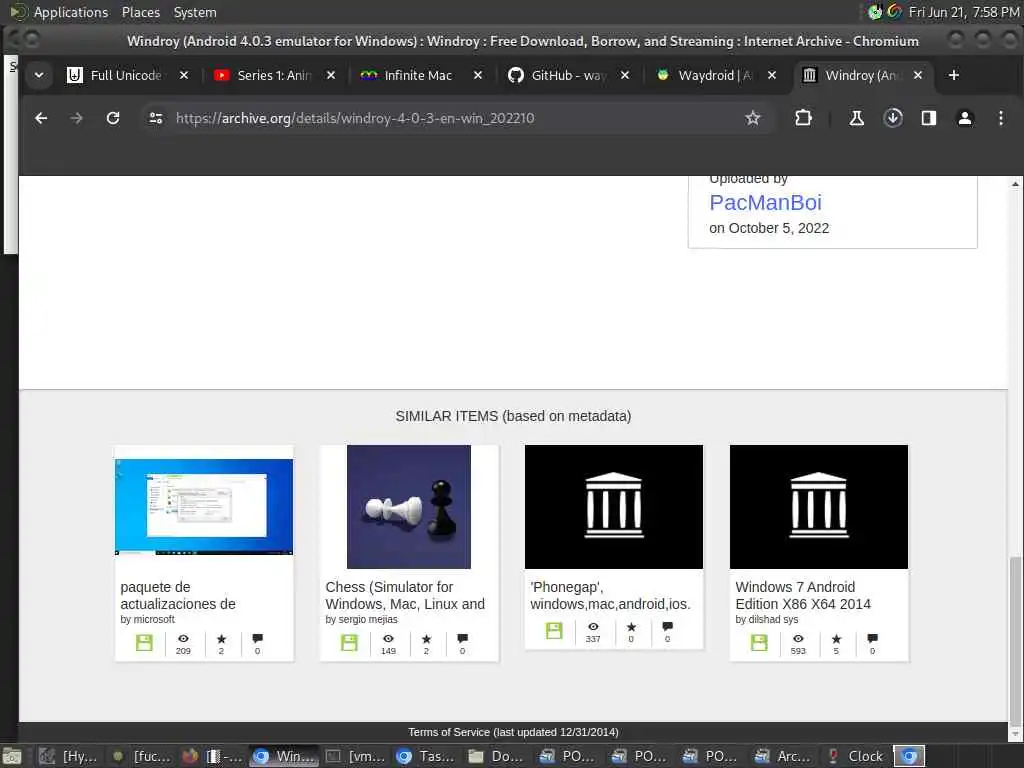
Task: Open the Extensions puzzle-piece menu
Action: point(803,118)
